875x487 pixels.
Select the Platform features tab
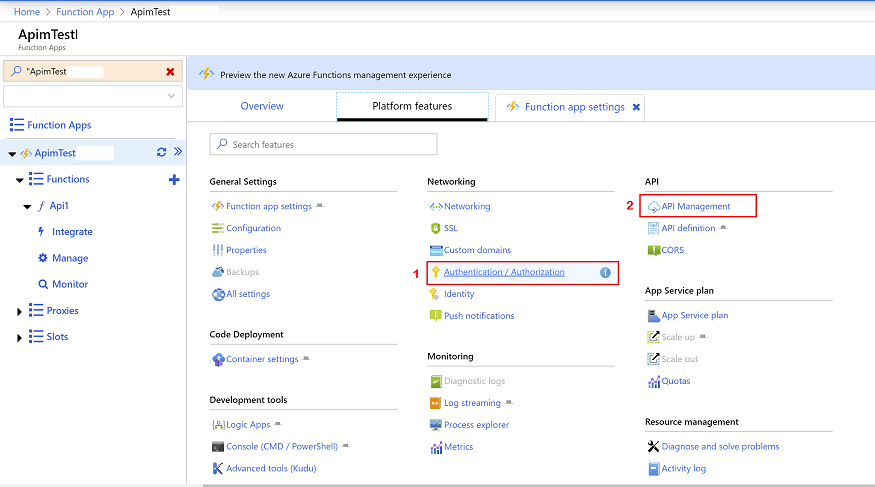tap(412, 106)
